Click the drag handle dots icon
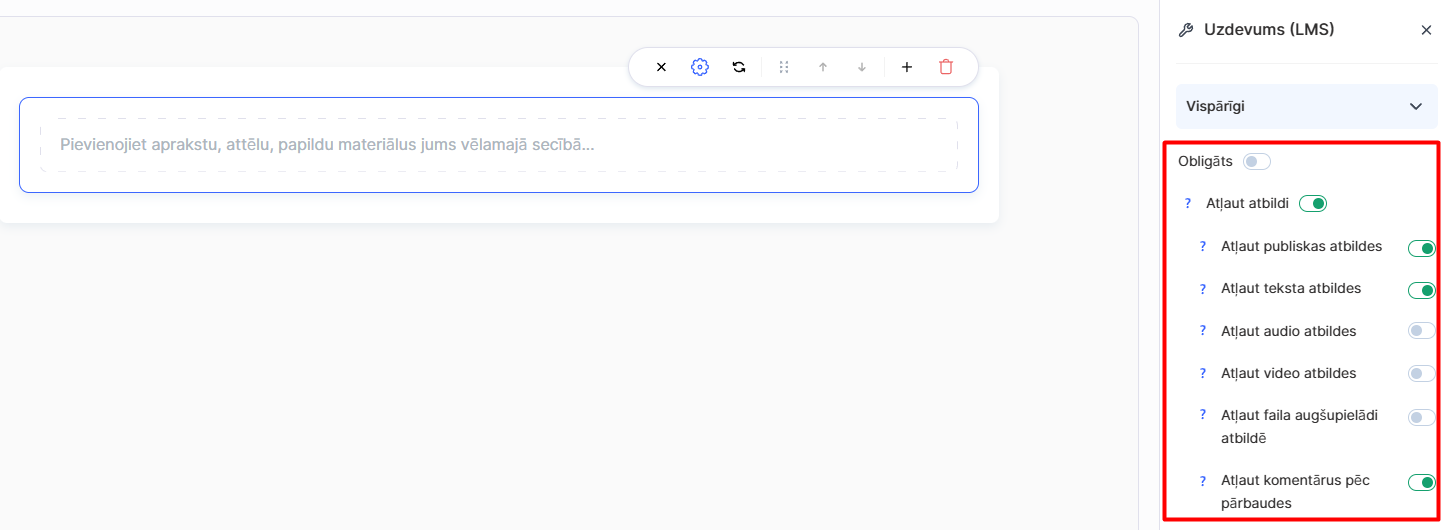Viewport: 1444px width, 530px height. (784, 67)
